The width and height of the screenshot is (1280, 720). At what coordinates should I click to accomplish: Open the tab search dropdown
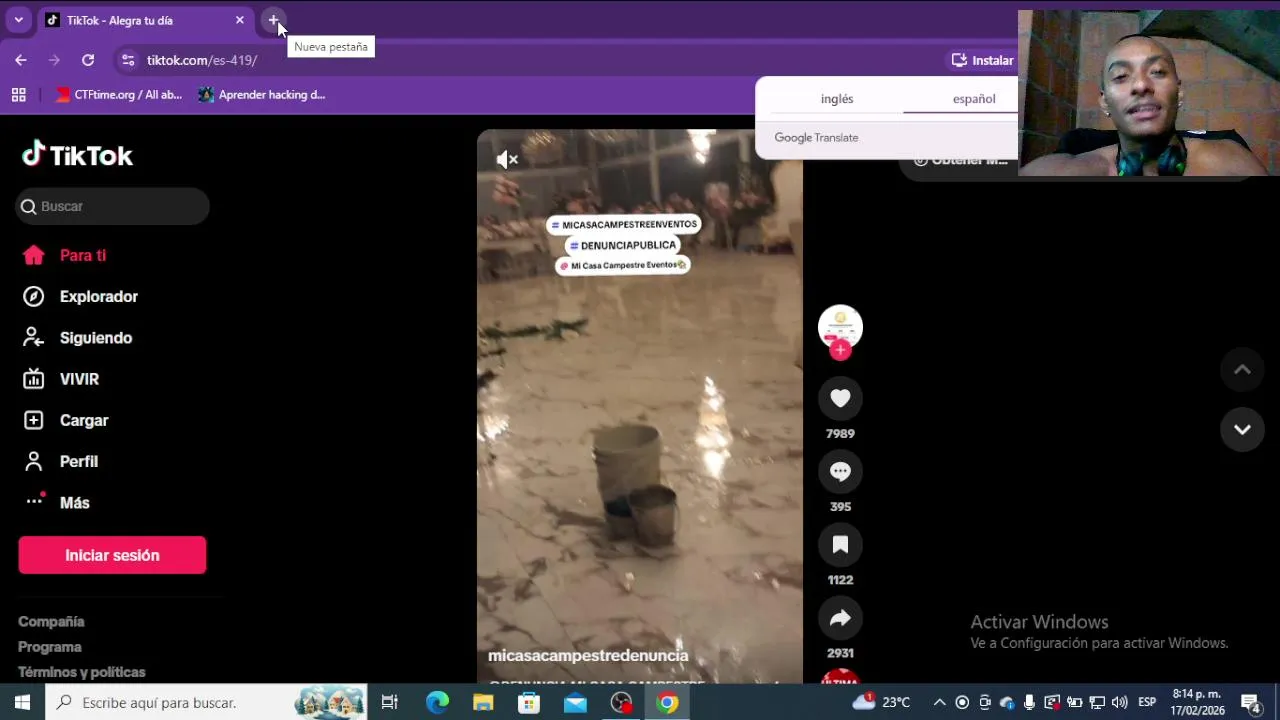(x=18, y=20)
